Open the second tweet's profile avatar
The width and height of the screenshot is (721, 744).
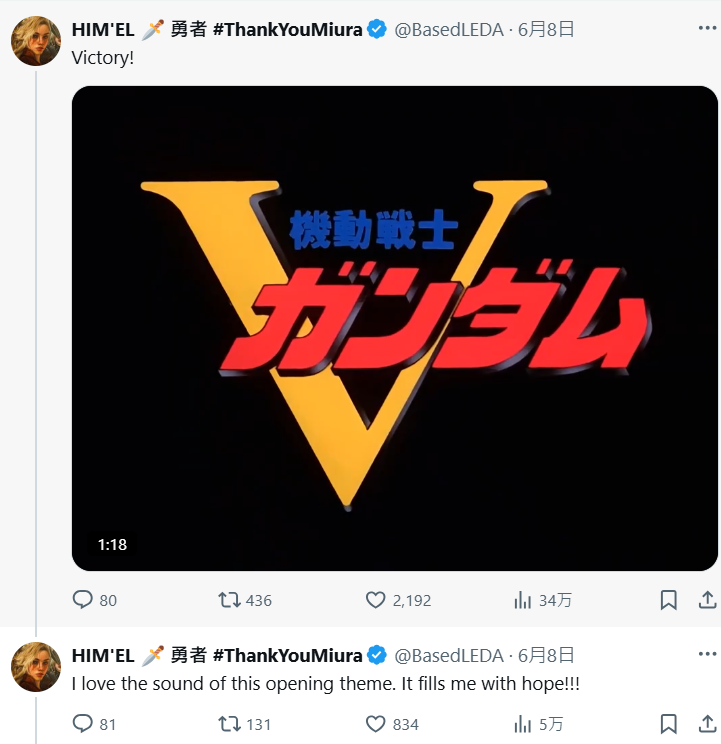pos(36,667)
